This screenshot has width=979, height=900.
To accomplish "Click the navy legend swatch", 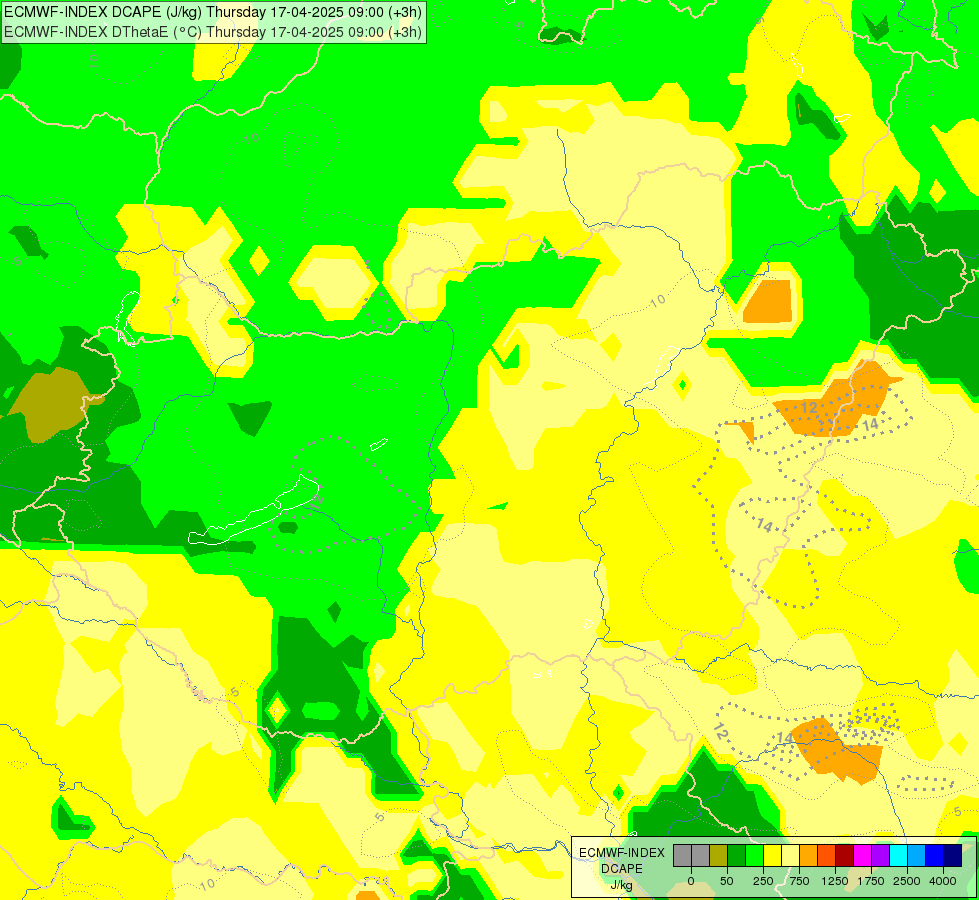I will pos(953,856).
